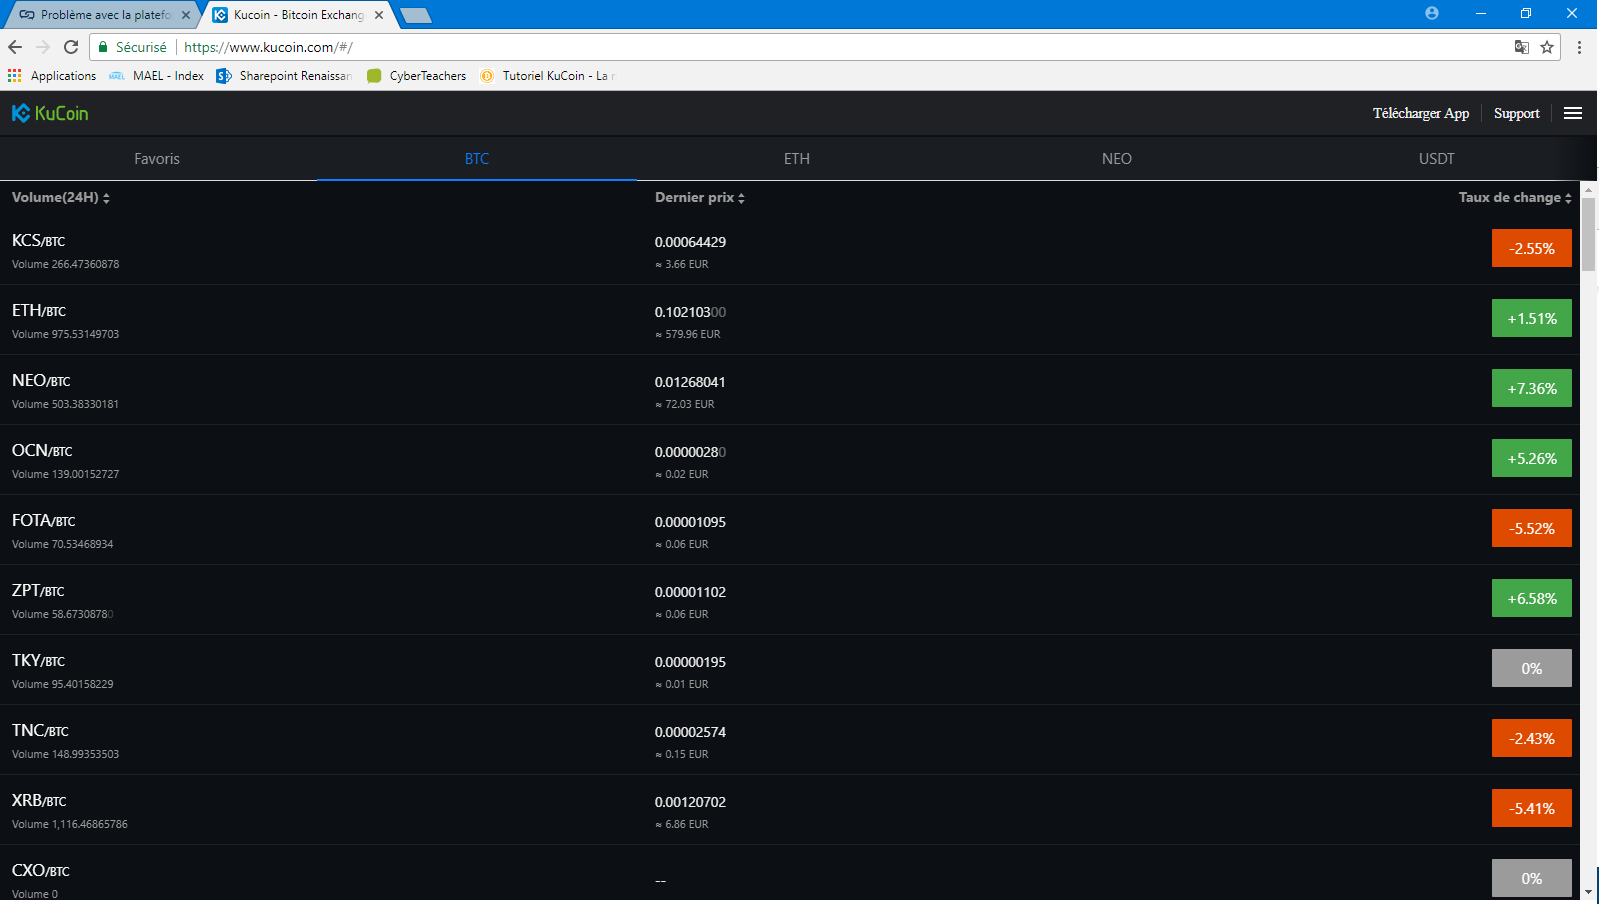Sort by Dernier prix column
Viewport: 1599px width, 904px height.
point(699,198)
